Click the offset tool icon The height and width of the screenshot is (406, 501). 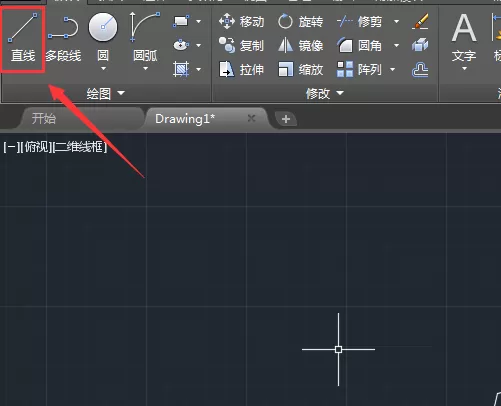tap(420, 69)
